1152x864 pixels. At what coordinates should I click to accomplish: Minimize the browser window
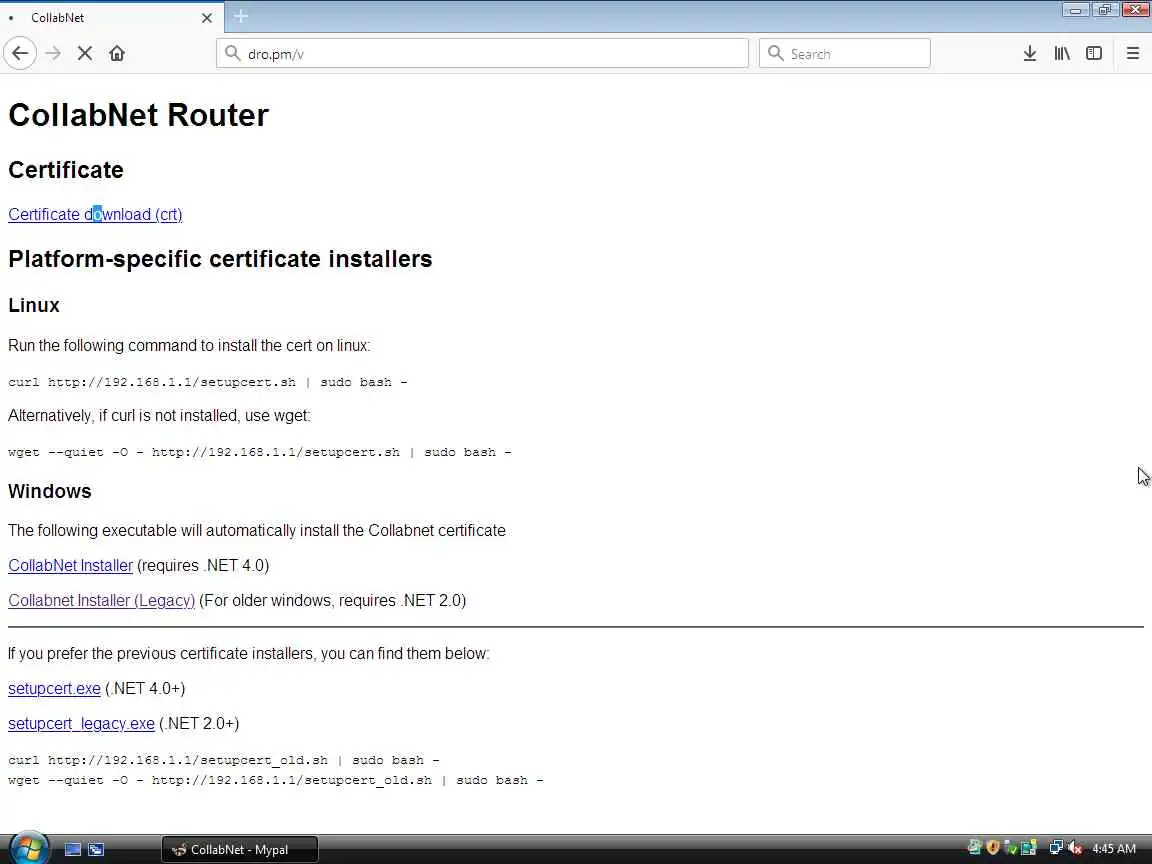coord(1076,10)
